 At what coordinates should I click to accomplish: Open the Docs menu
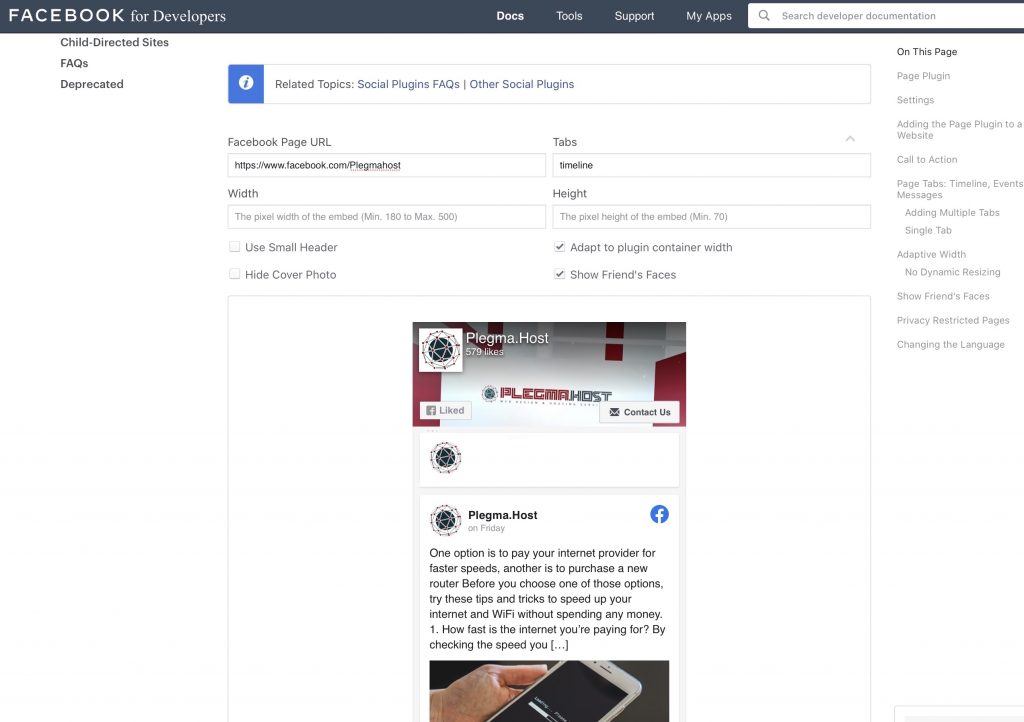(510, 16)
